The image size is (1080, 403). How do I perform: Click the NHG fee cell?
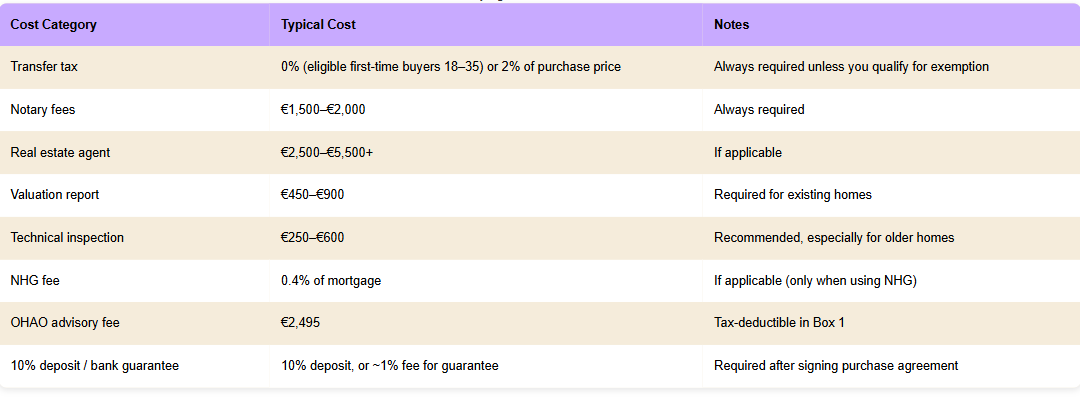click(36, 281)
